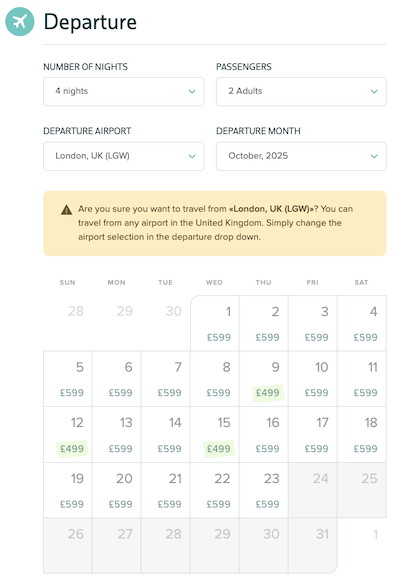The width and height of the screenshot is (397, 587).
Task: Choose October 23 departure date
Action: tap(264, 490)
